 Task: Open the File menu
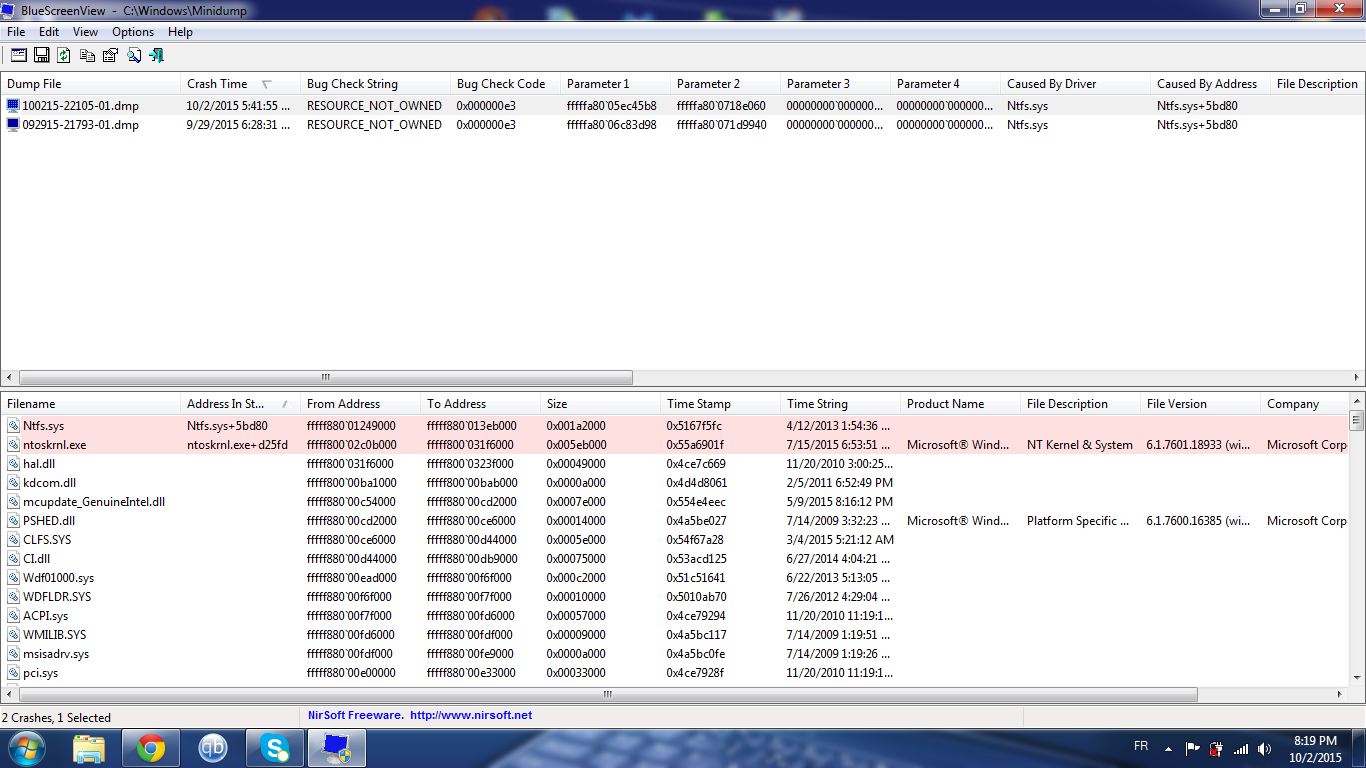tap(16, 32)
